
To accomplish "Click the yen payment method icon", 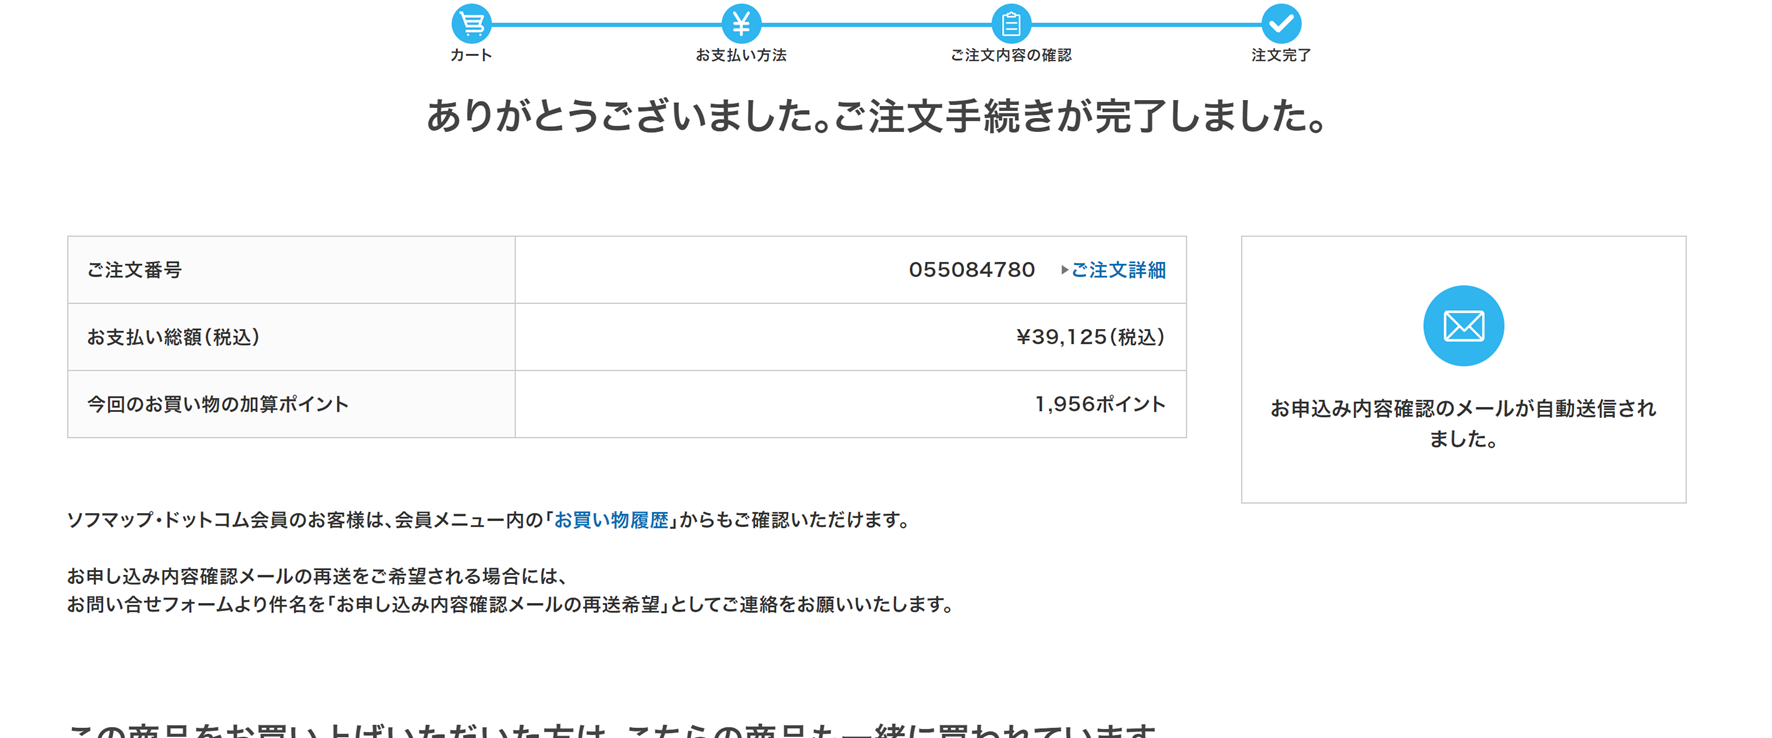I will pos(741,23).
